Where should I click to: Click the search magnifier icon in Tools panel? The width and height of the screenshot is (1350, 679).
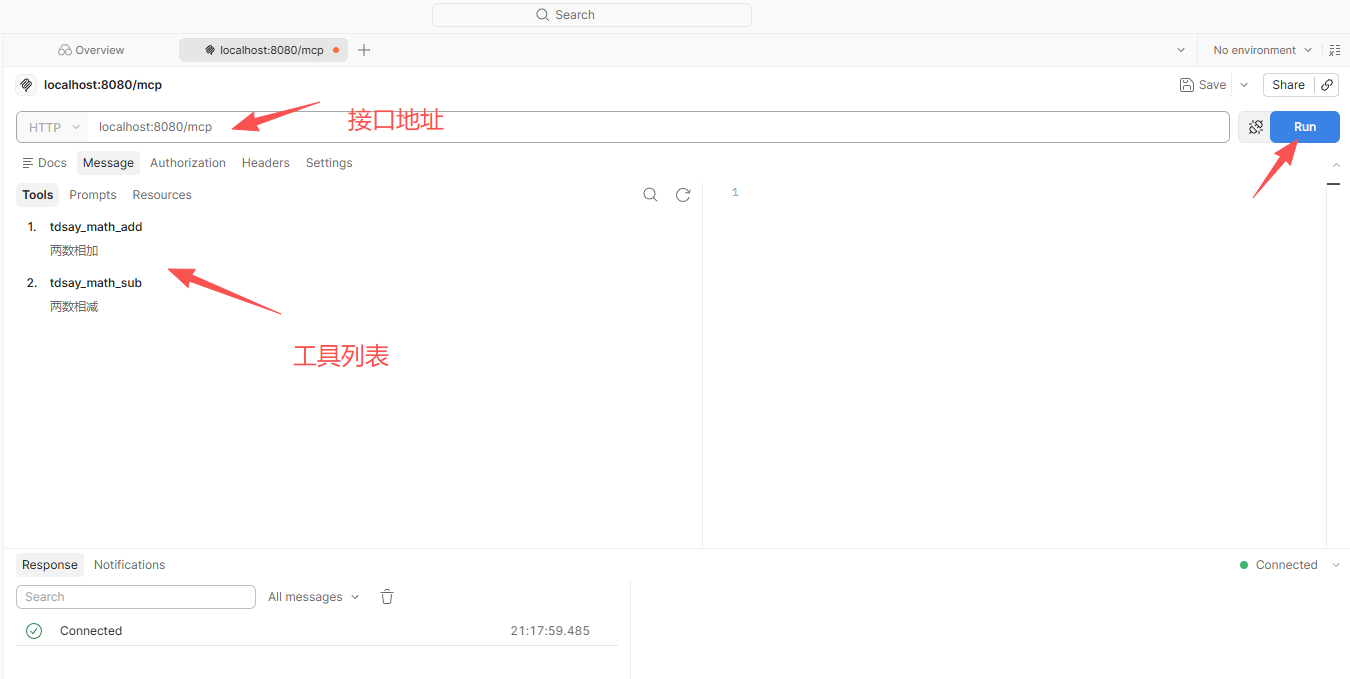(x=650, y=195)
